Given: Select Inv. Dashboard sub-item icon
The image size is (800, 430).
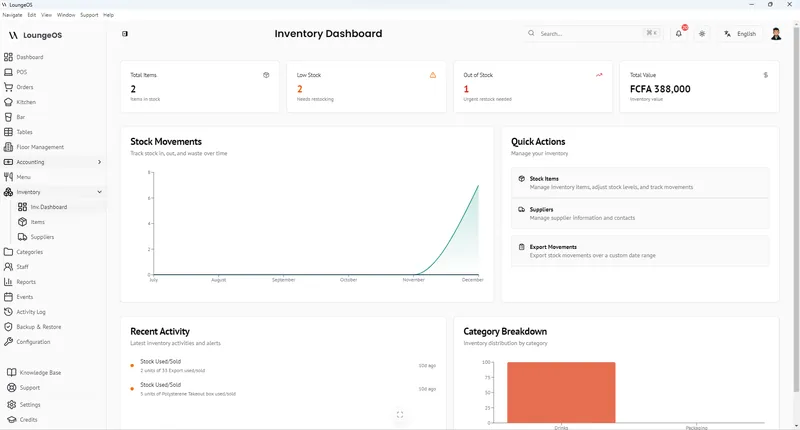Looking at the screenshot, I should [22, 207].
